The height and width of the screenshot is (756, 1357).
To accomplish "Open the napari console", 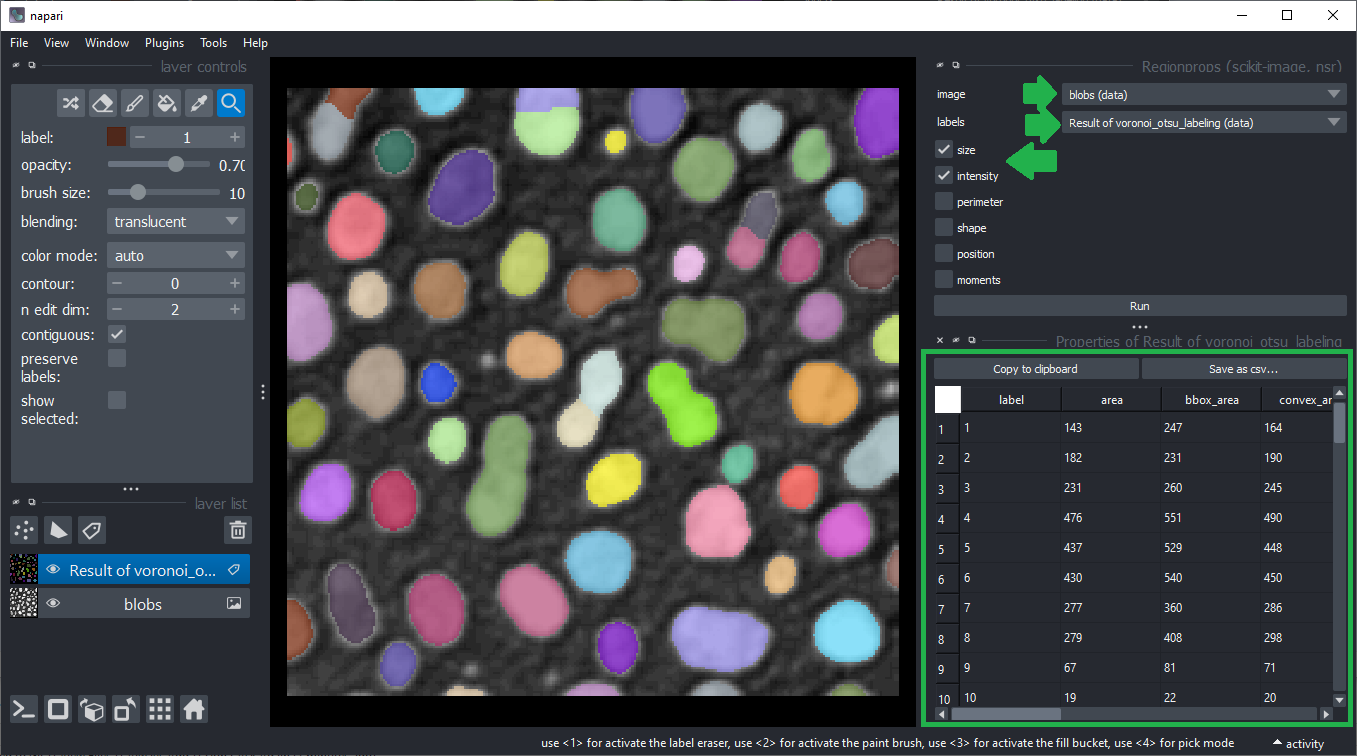I will coord(24,710).
